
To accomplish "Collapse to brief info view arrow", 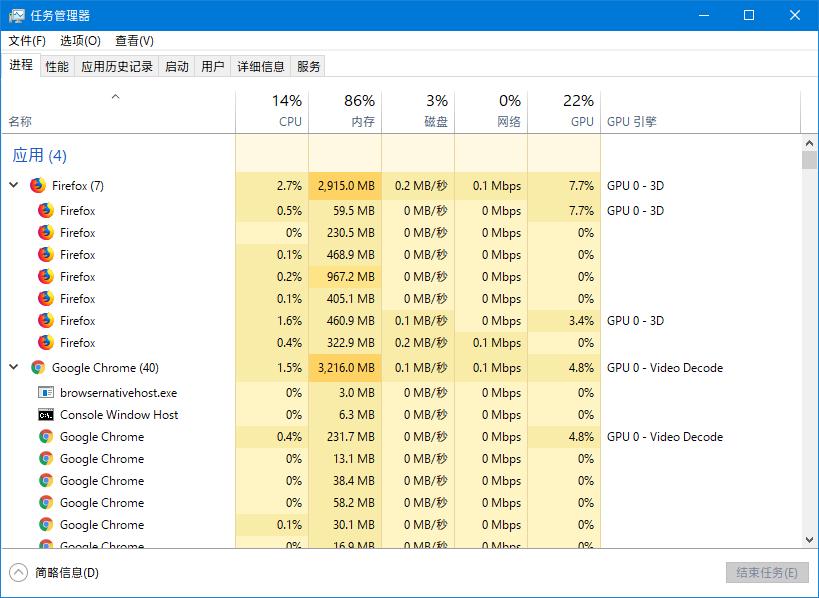I will point(18,573).
